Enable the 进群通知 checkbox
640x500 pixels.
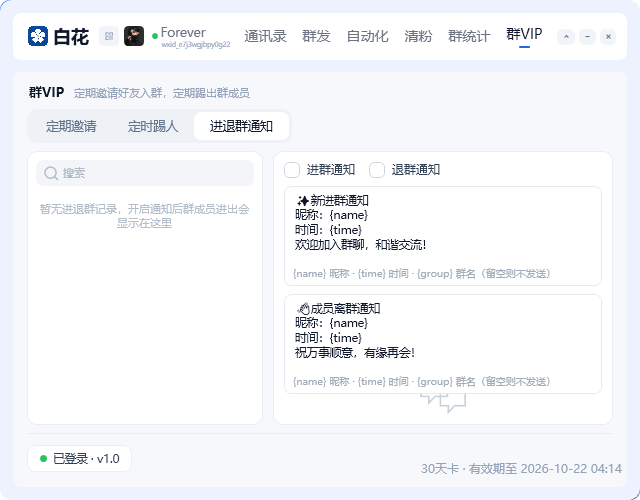click(x=292, y=170)
